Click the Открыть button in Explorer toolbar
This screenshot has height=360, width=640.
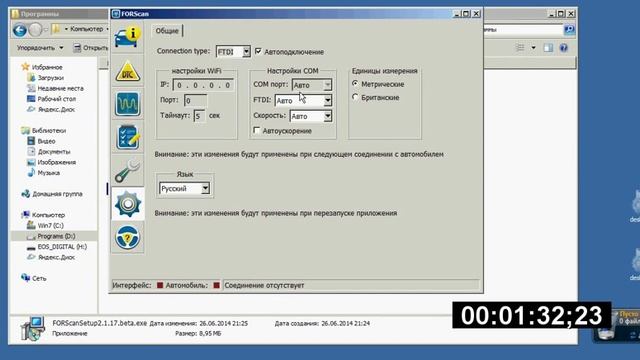coord(90,48)
